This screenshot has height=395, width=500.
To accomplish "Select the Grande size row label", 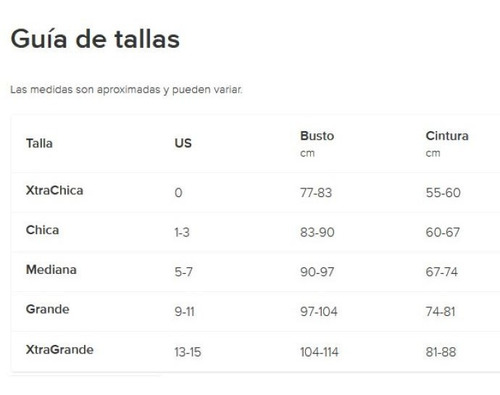I will (47, 309).
